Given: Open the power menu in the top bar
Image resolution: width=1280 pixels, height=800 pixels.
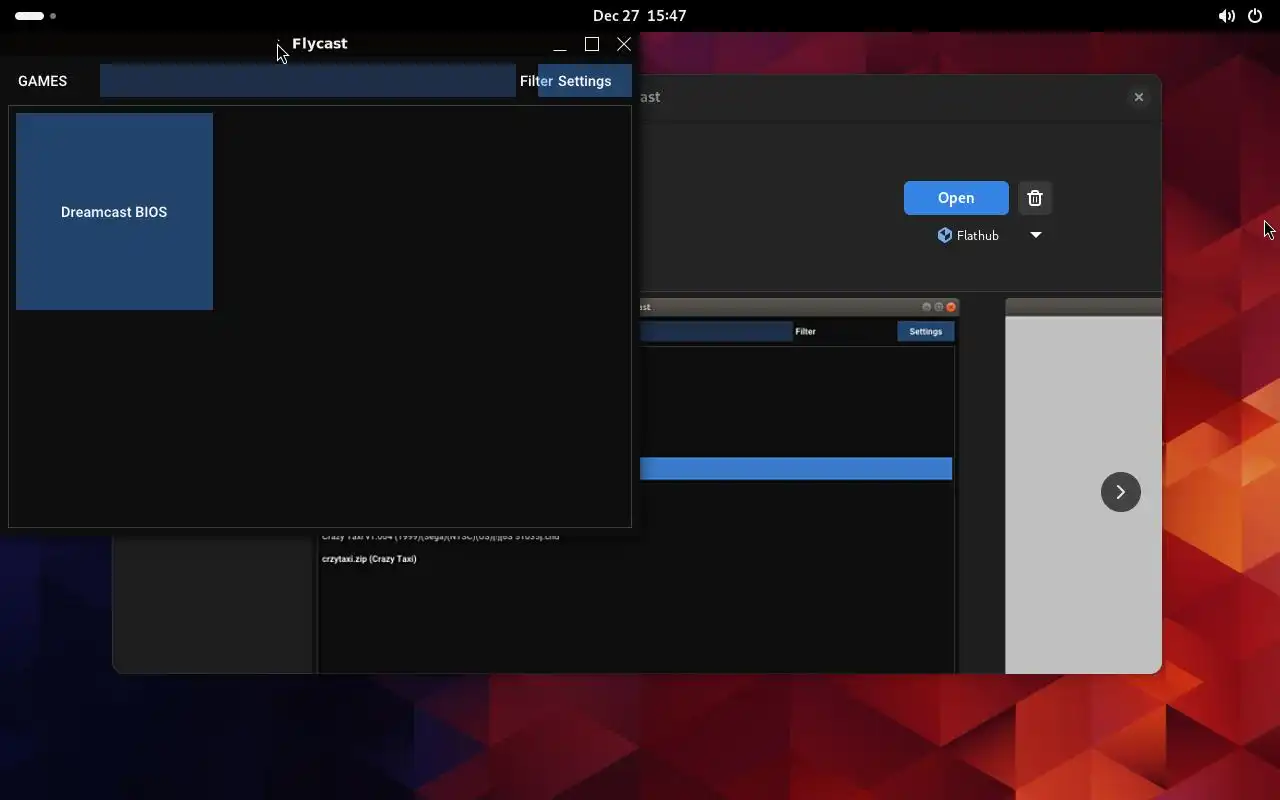Looking at the screenshot, I should click(x=1255, y=16).
